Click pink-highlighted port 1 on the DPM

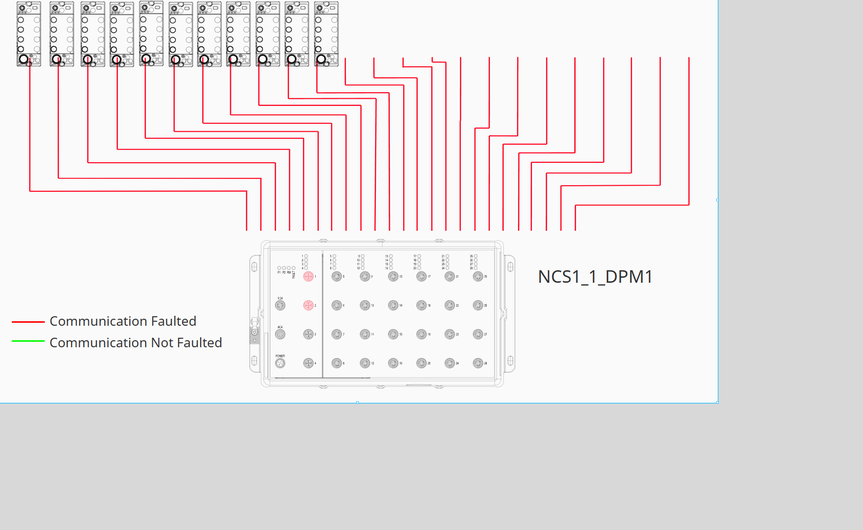pos(309,277)
